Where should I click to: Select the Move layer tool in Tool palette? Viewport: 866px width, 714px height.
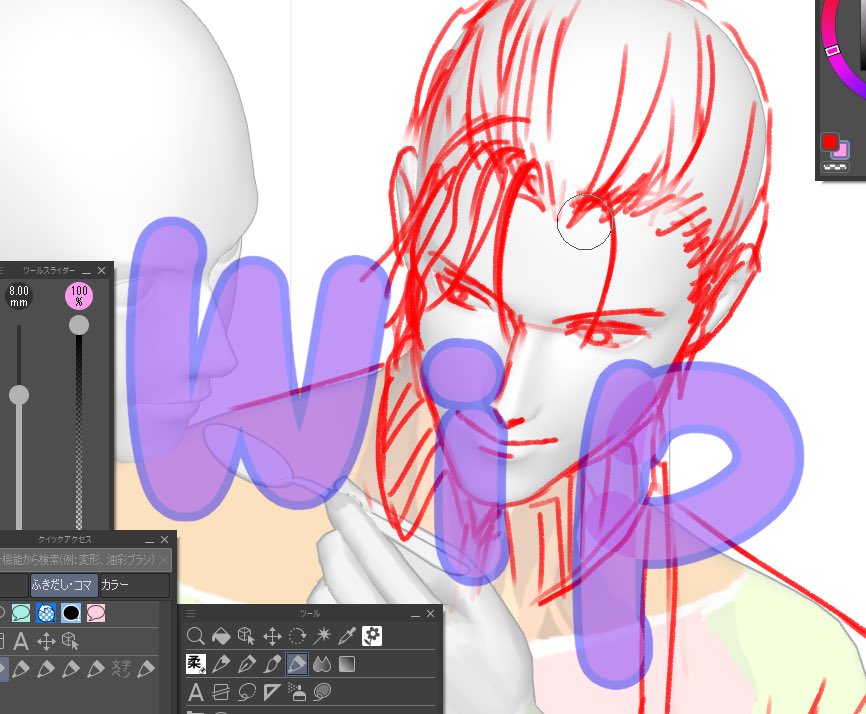[272, 636]
